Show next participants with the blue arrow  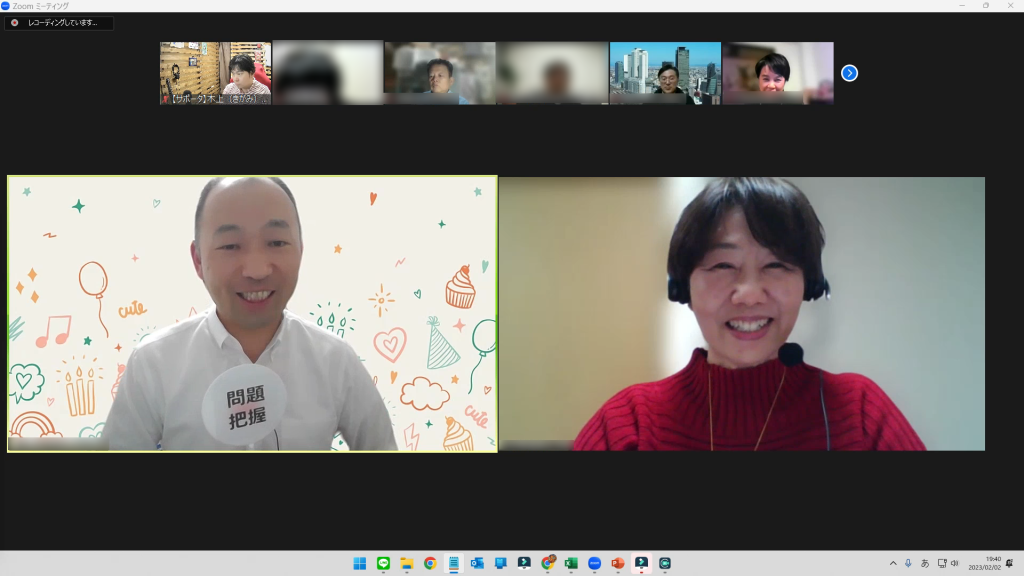[x=849, y=73]
